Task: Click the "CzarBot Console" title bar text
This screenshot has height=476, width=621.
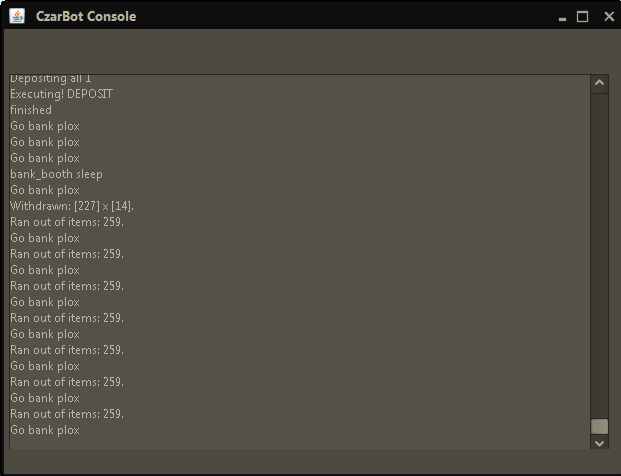Action: (x=86, y=16)
